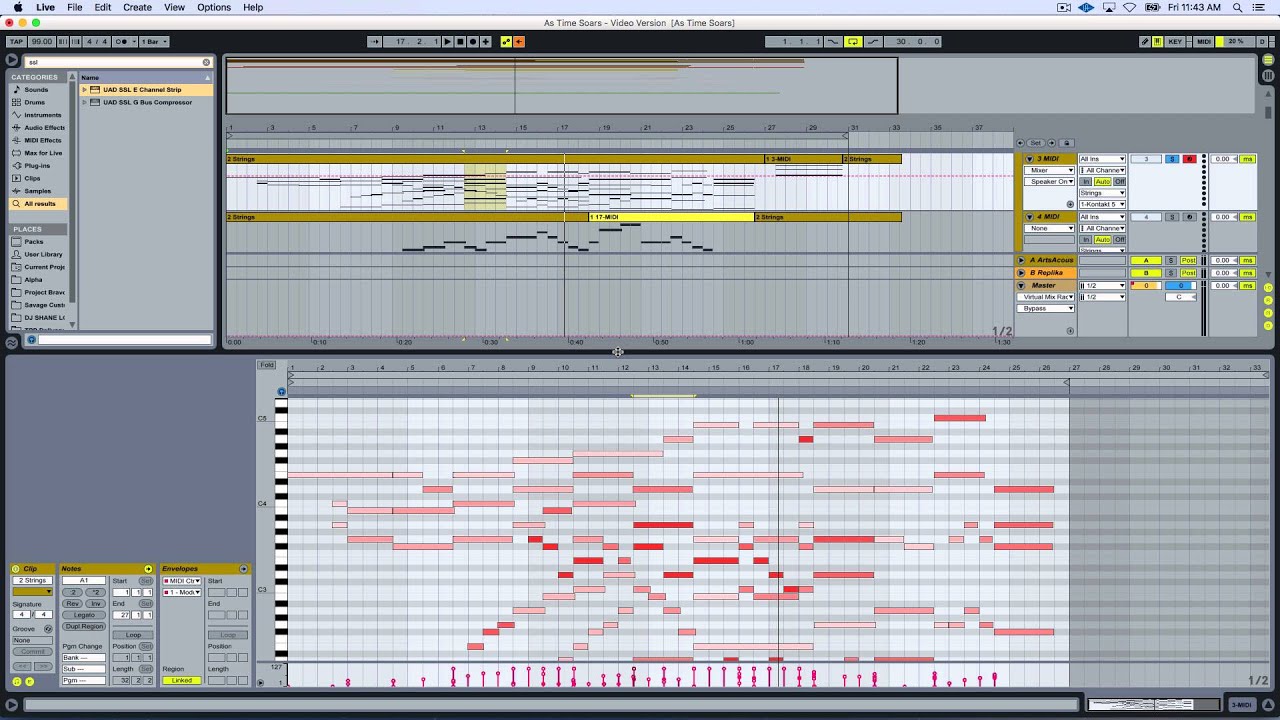The width and height of the screenshot is (1280, 720).
Task: Click the TAP tempo button
Action: point(16,41)
